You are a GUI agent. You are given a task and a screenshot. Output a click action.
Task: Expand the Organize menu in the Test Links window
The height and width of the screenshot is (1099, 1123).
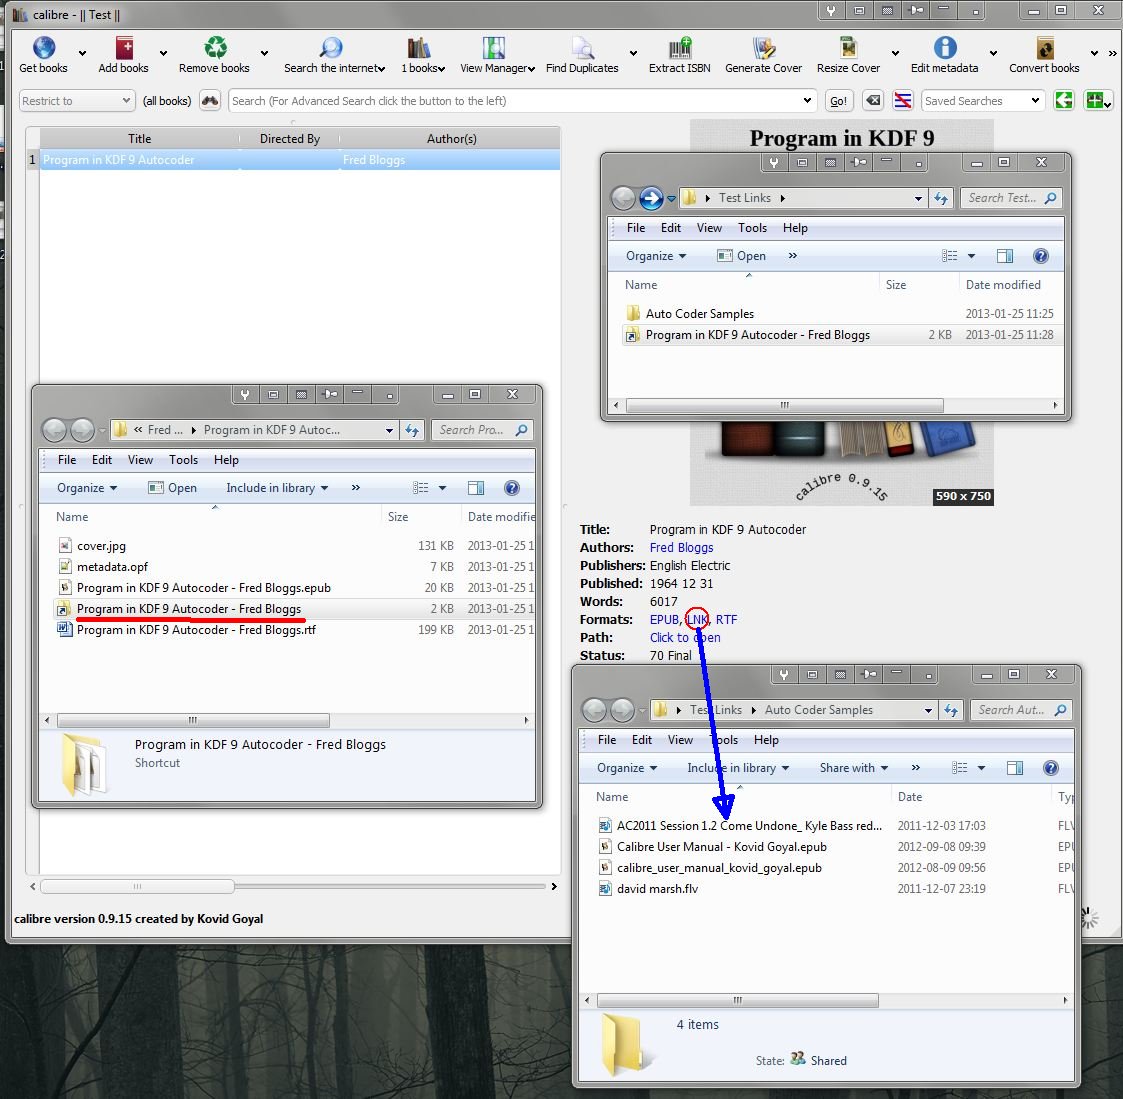(655, 256)
